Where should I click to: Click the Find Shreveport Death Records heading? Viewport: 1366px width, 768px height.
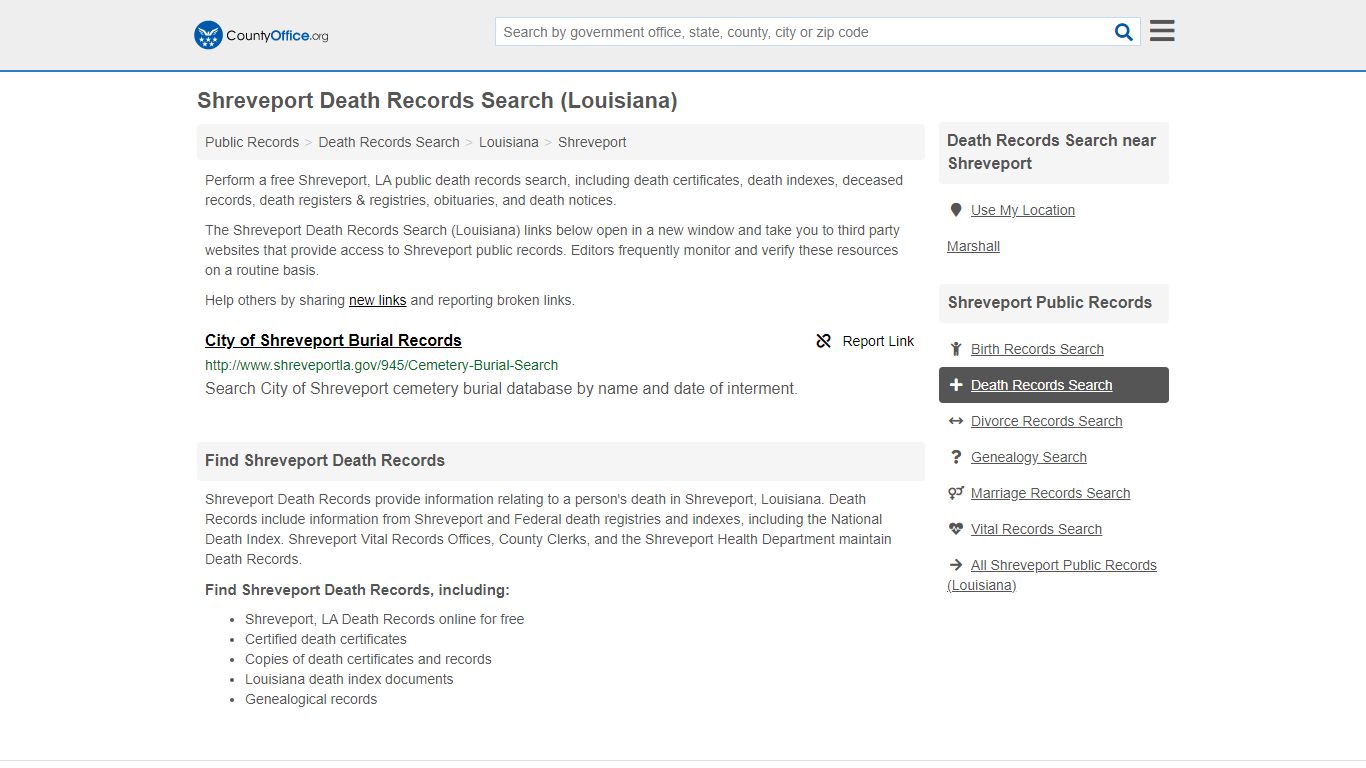pos(325,461)
